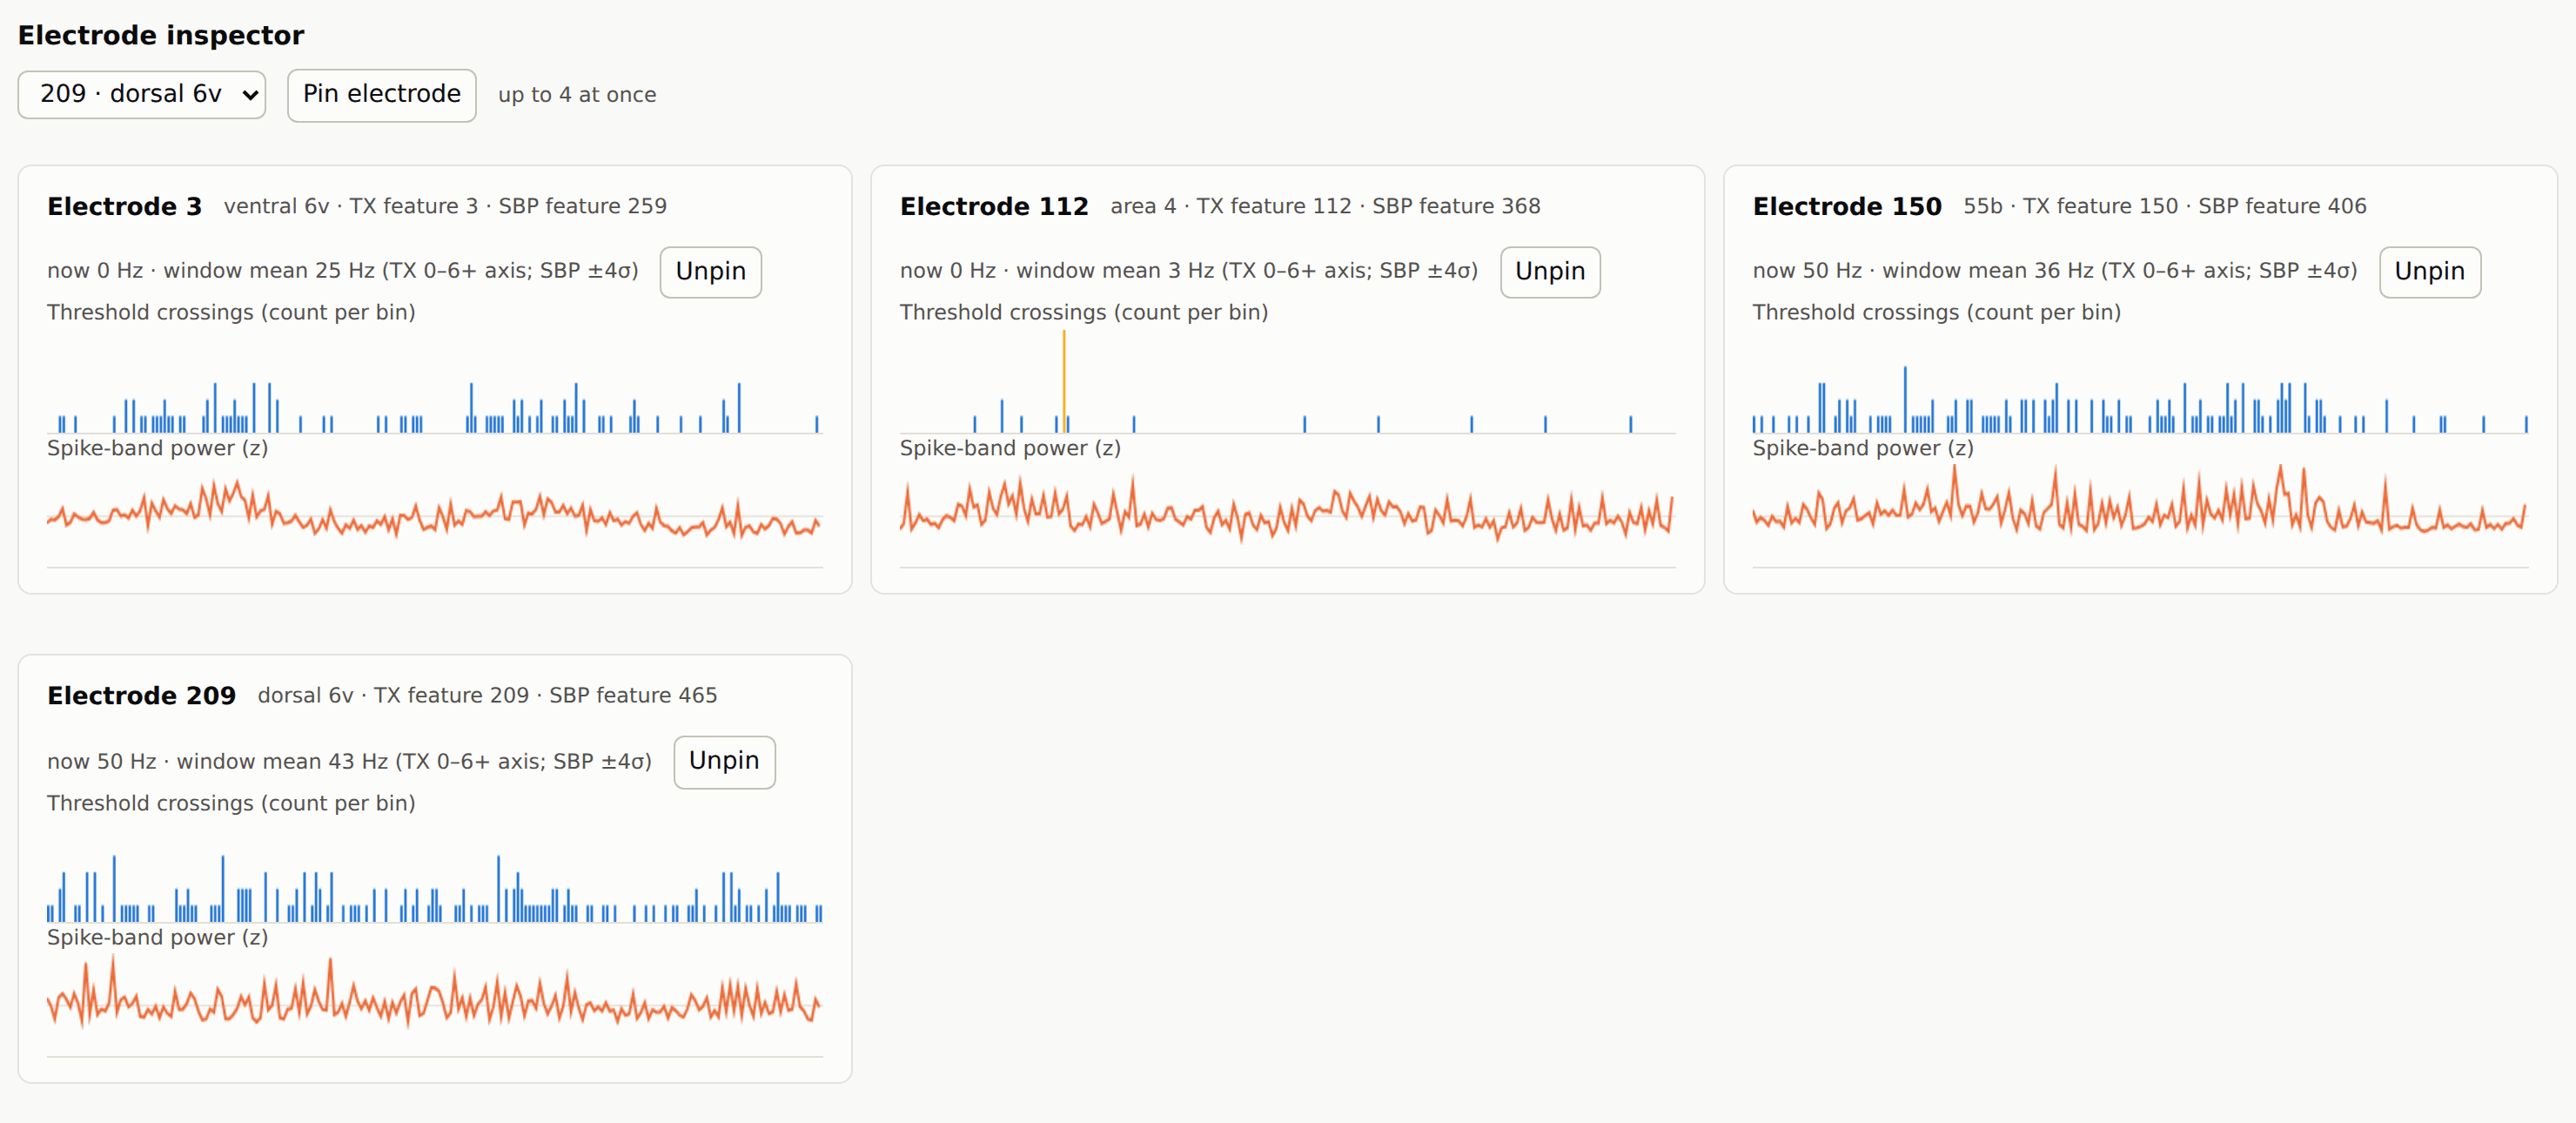Click the Electrode 112 title

tap(993, 206)
